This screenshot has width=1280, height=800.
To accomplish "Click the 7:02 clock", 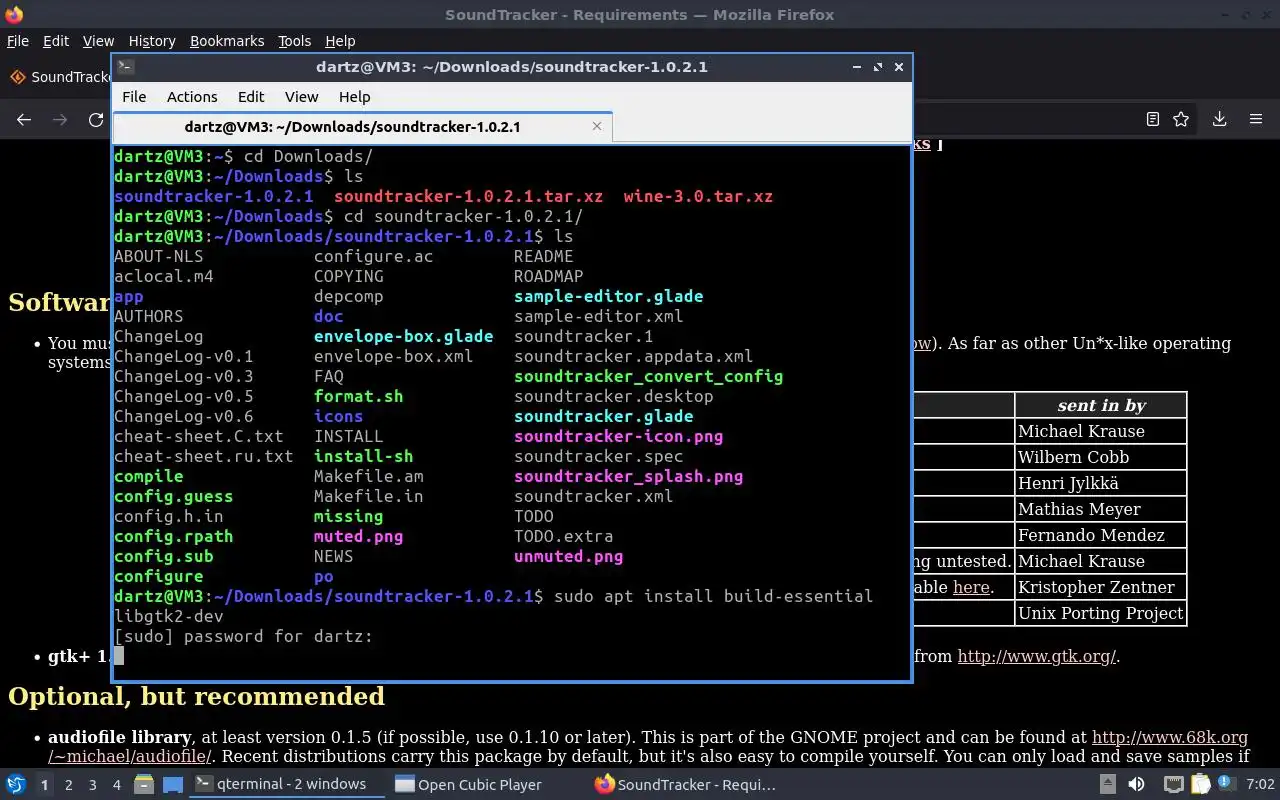I will pyautogui.click(x=1260, y=784).
